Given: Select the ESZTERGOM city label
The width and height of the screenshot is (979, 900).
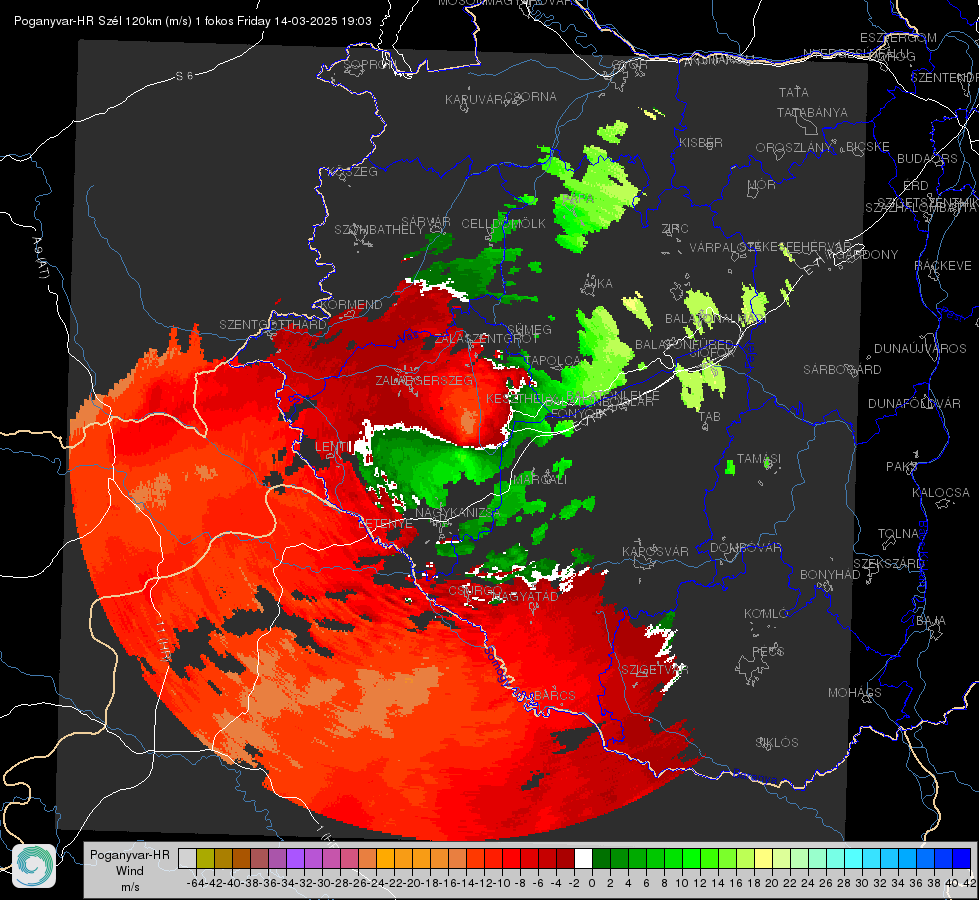Looking at the screenshot, I should coord(898,38).
